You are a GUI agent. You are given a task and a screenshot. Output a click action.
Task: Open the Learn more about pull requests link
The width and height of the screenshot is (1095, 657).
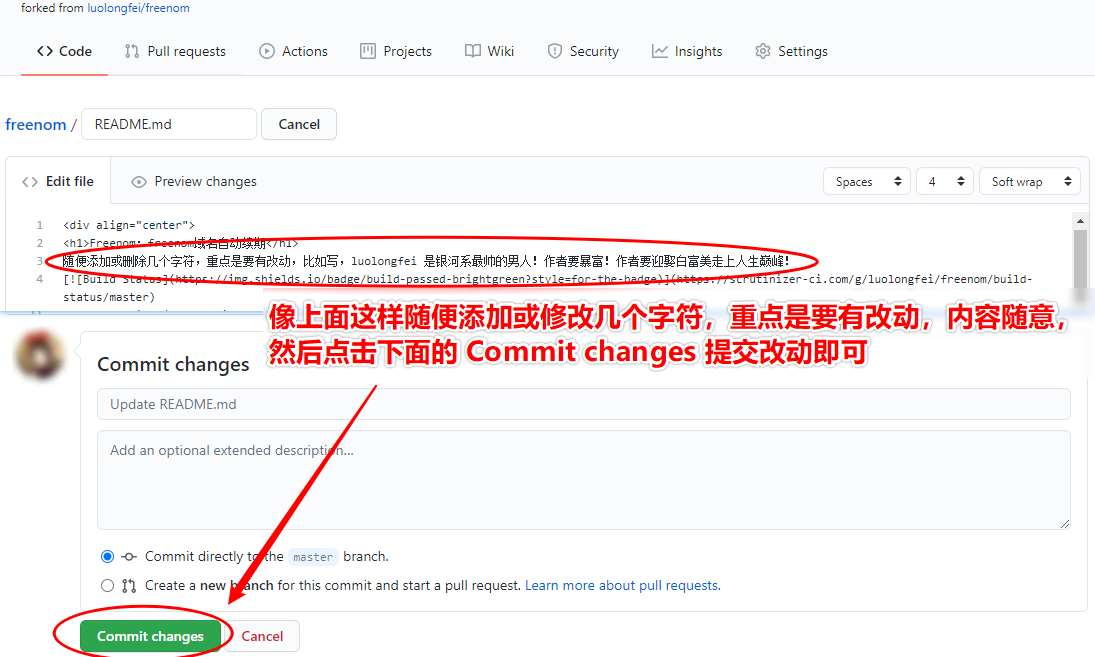[x=620, y=585]
